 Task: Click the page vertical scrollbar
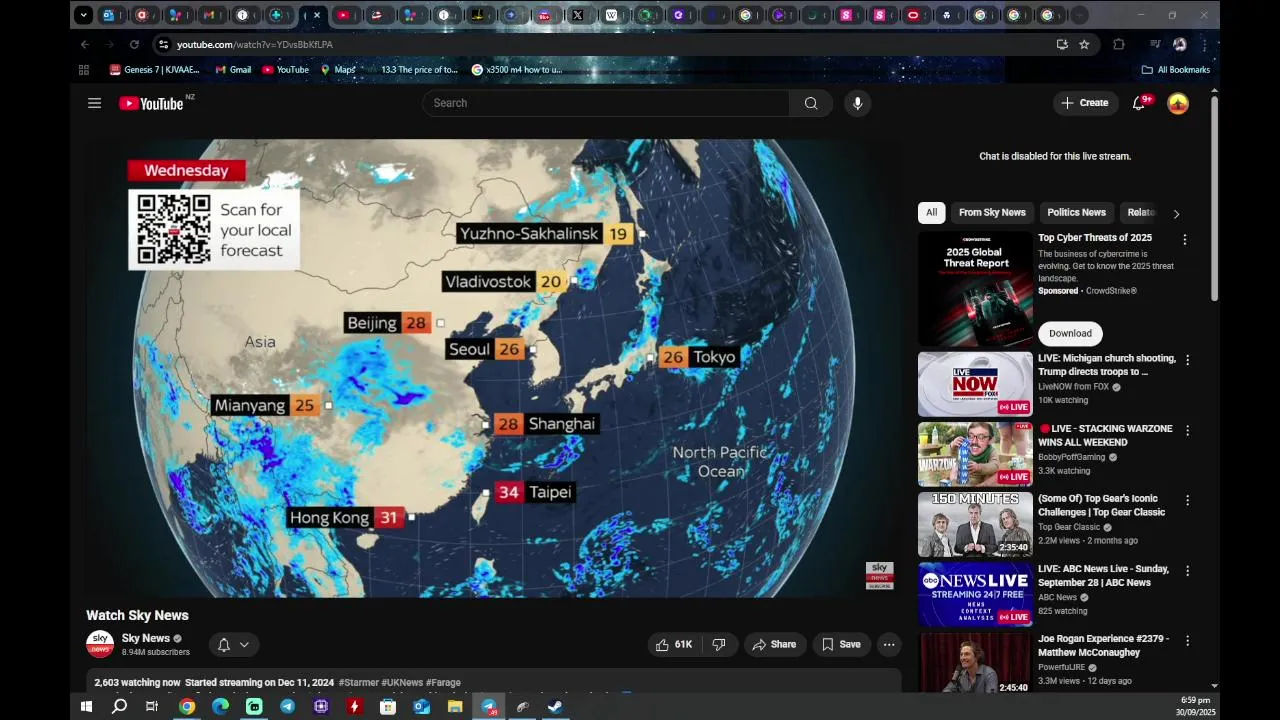pyautogui.click(x=1215, y=200)
